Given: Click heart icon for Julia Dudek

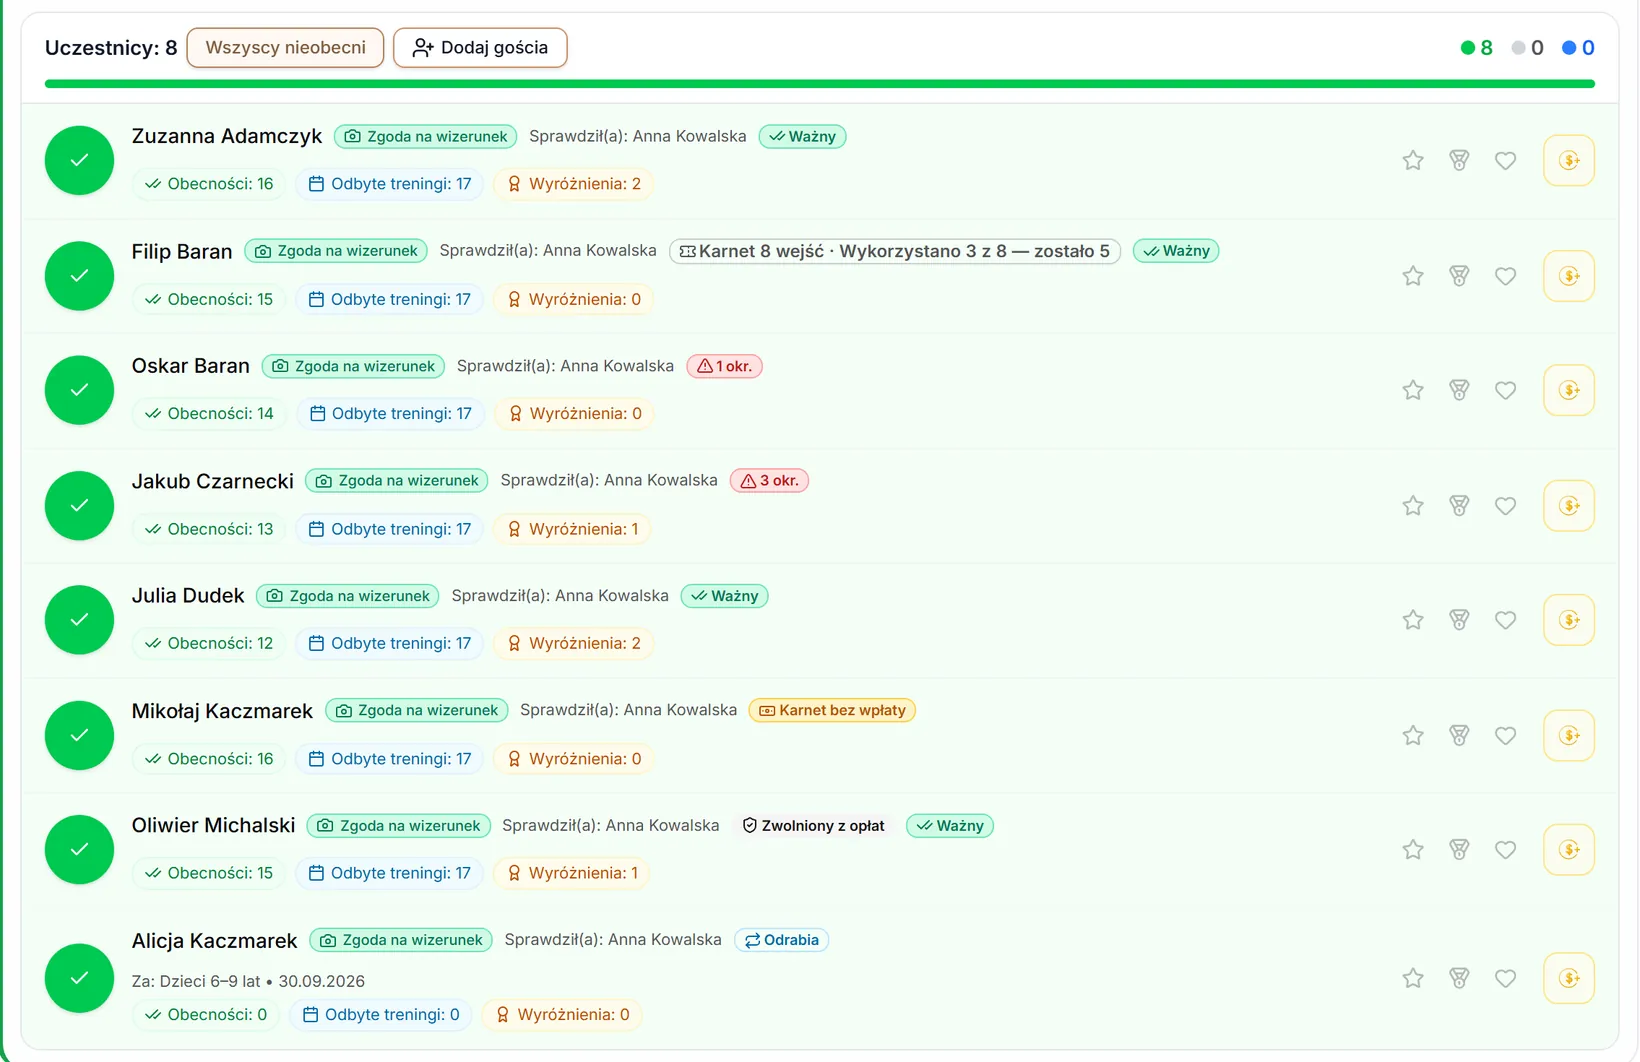Looking at the screenshot, I should 1505,620.
